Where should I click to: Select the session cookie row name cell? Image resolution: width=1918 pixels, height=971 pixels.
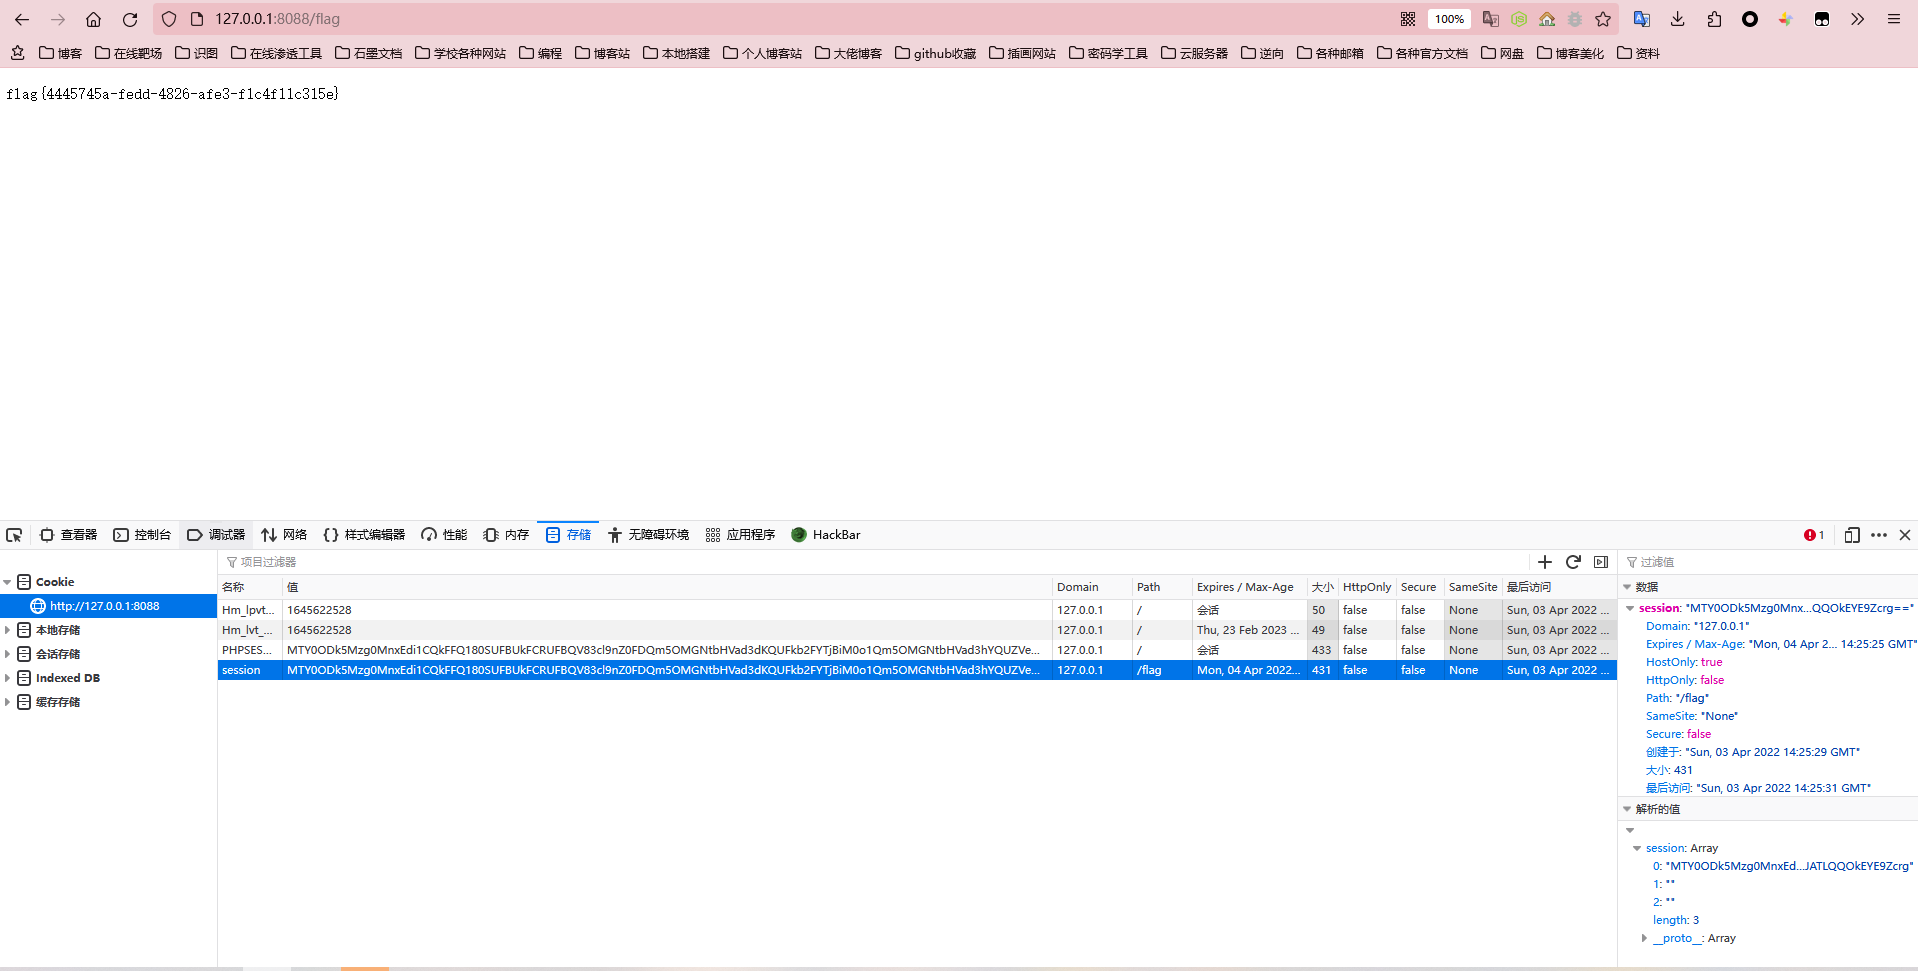click(250, 670)
